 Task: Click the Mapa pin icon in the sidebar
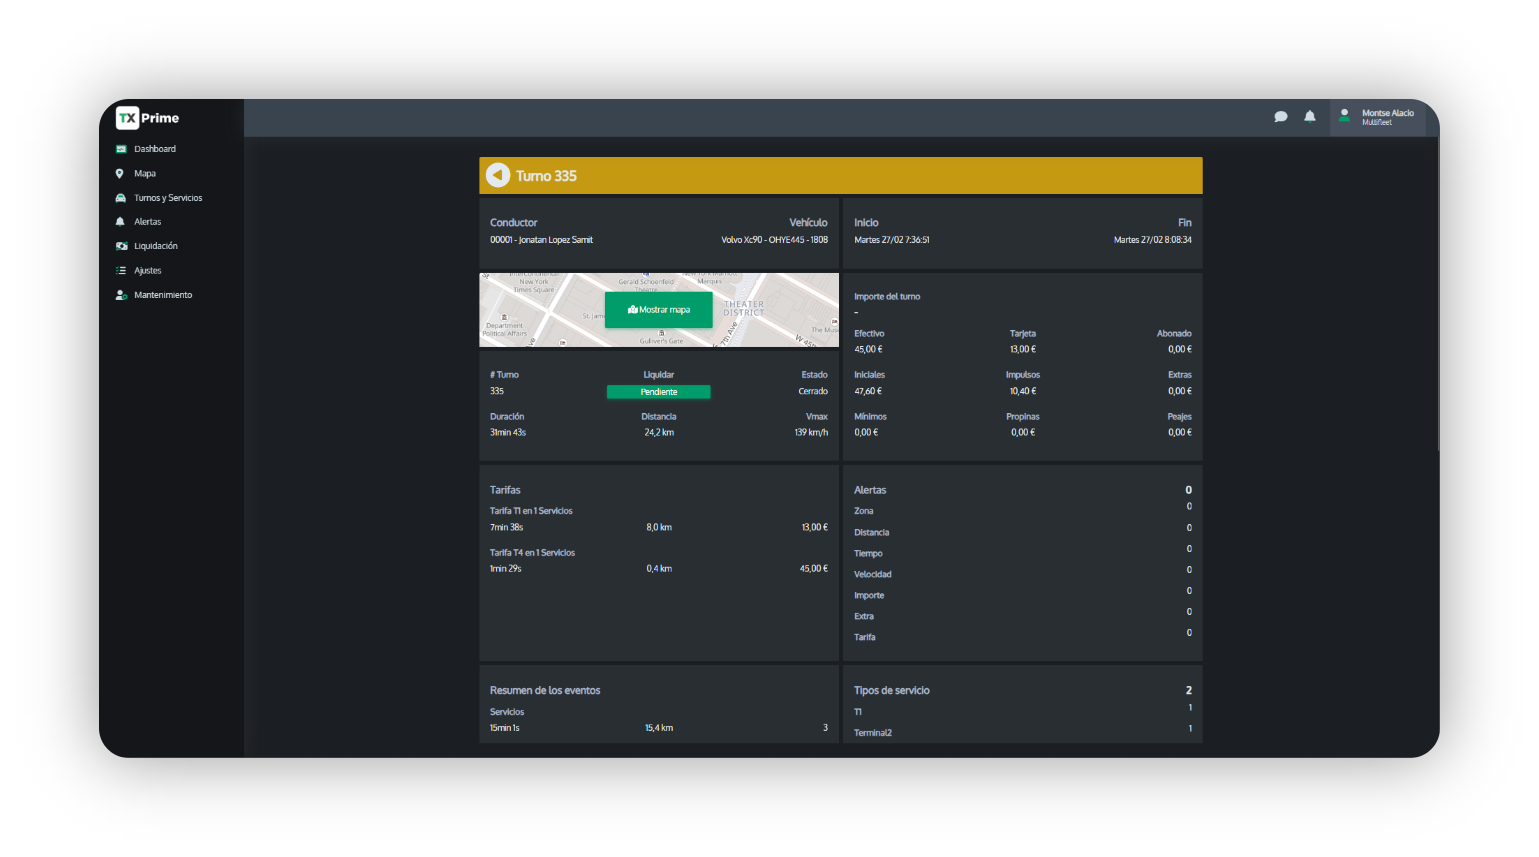tap(120, 173)
